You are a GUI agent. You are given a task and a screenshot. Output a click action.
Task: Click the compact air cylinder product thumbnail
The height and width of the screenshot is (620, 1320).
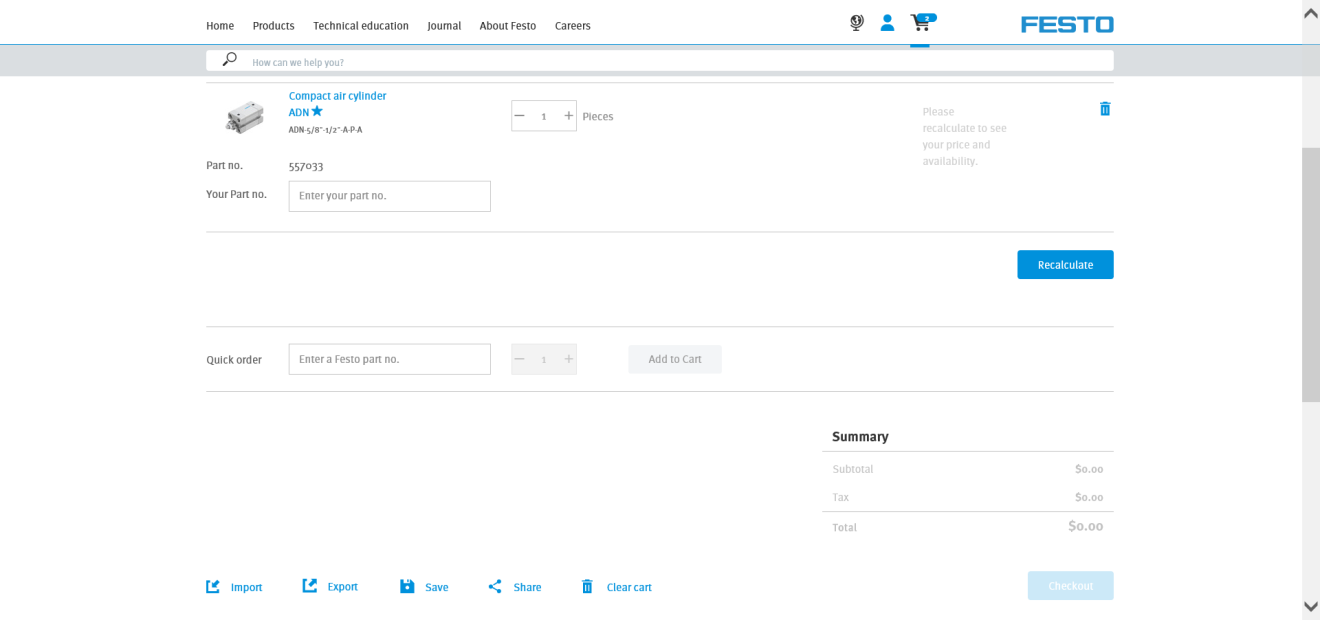(x=244, y=116)
